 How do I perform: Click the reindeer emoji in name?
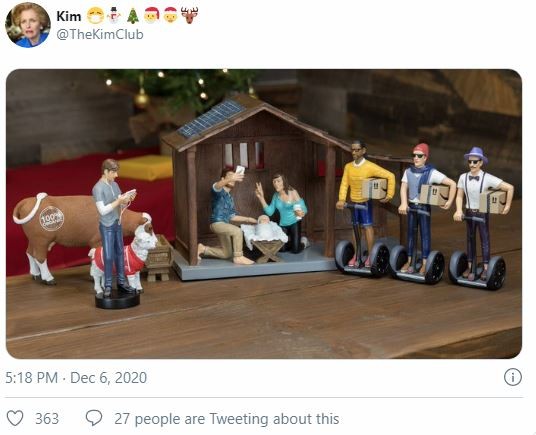pos(189,16)
